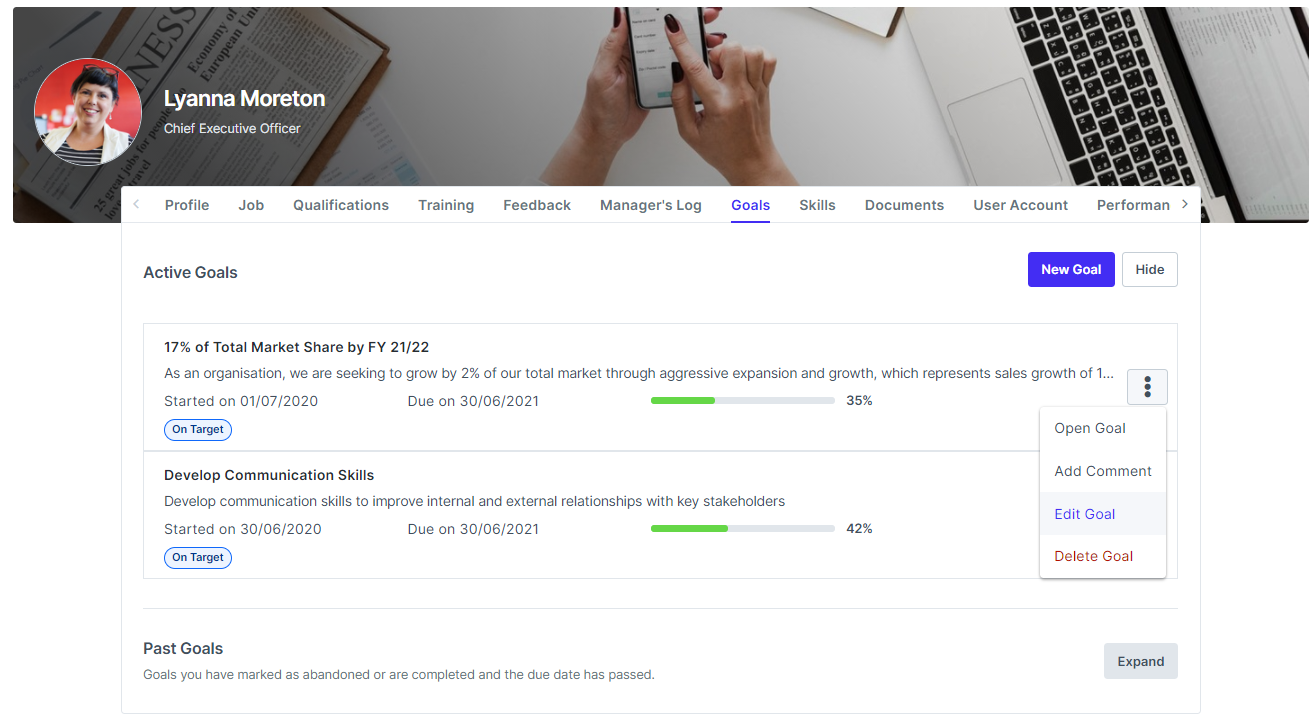The image size is (1315, 723).
Task: Click the right arrow to reveal more tabs
Action: pos(1184,204)
